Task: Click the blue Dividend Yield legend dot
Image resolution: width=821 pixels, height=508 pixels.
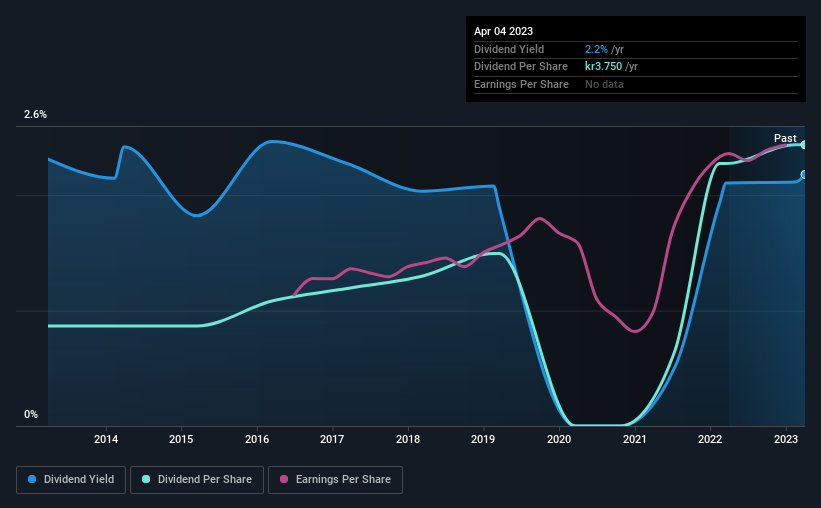Action: point(32,479)
